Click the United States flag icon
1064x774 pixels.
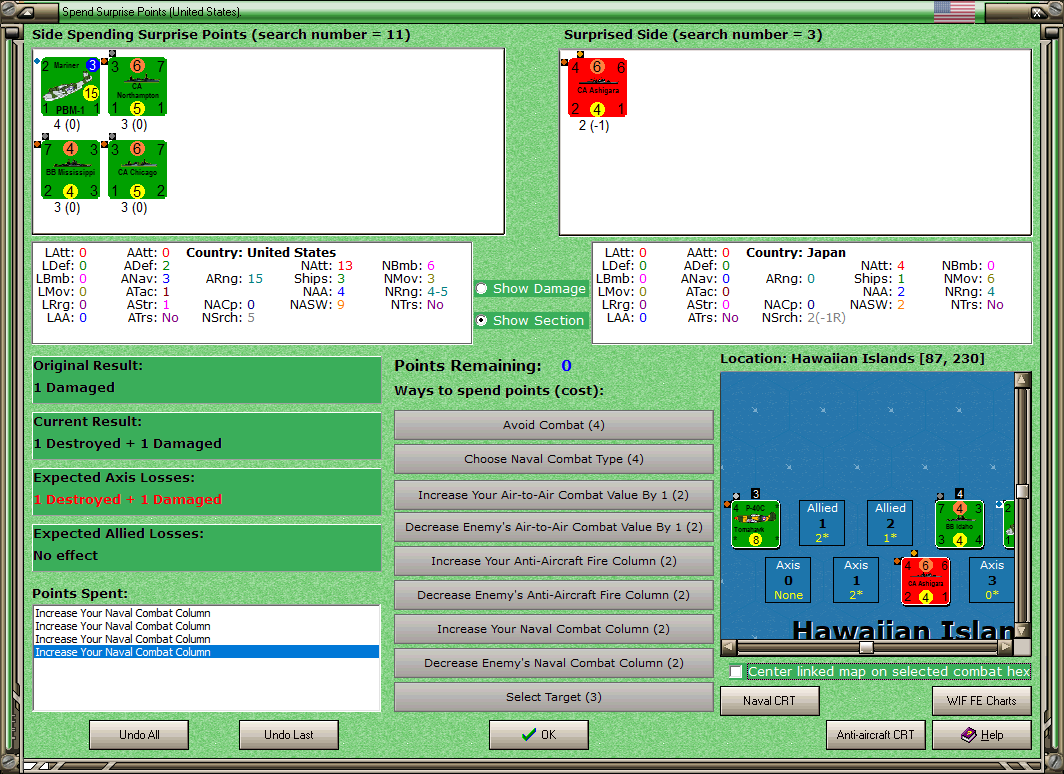pos(954,12)
